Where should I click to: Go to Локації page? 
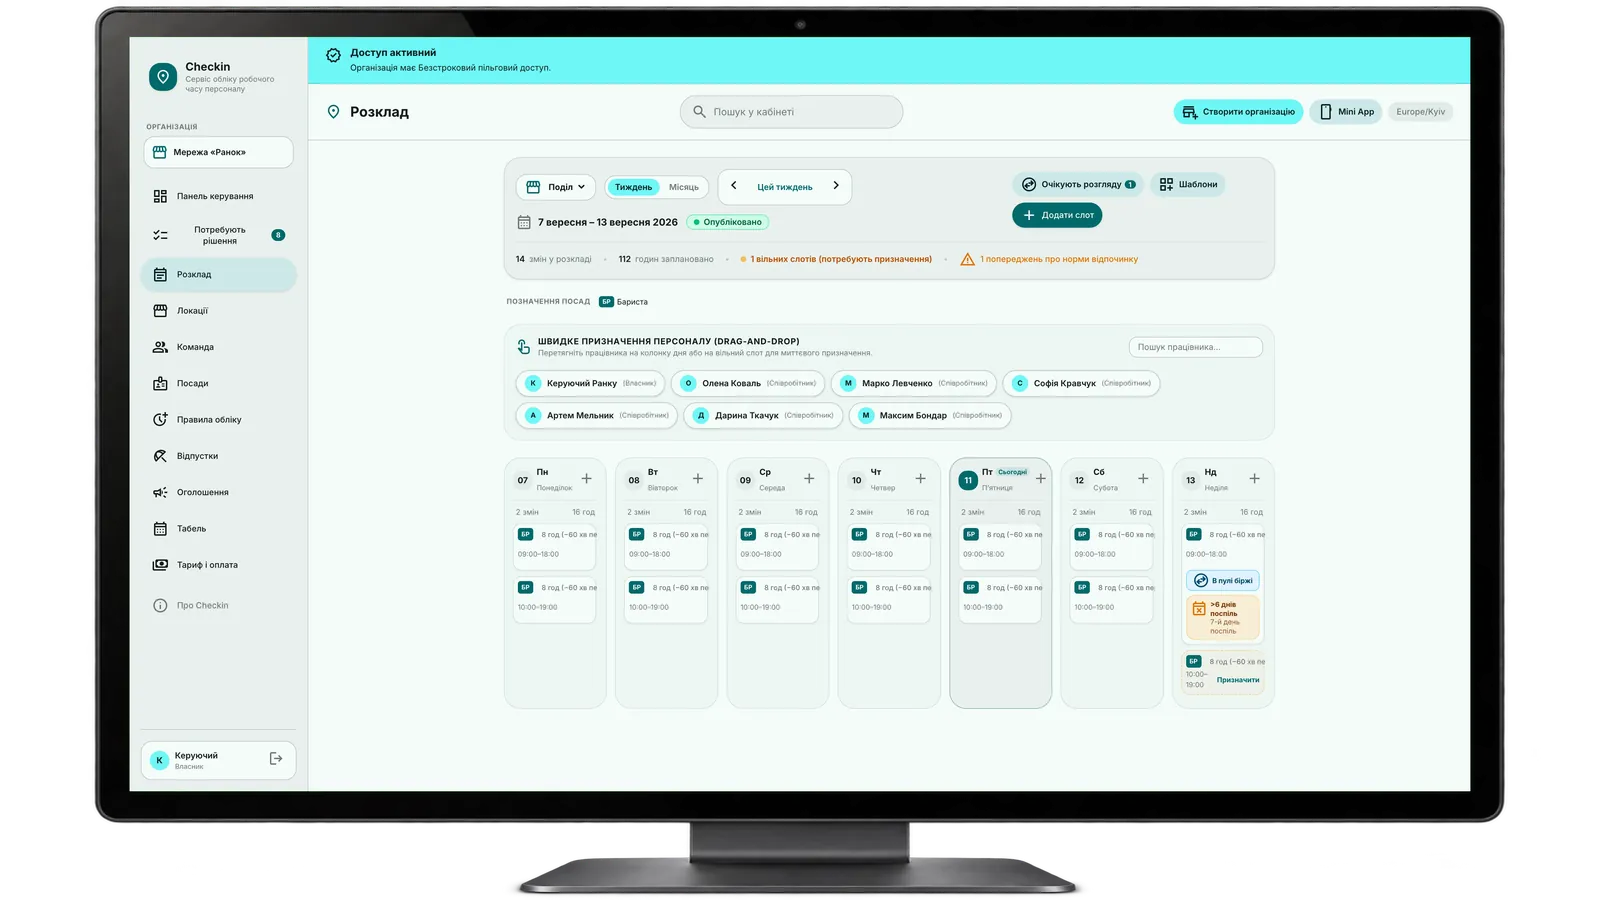218,311
